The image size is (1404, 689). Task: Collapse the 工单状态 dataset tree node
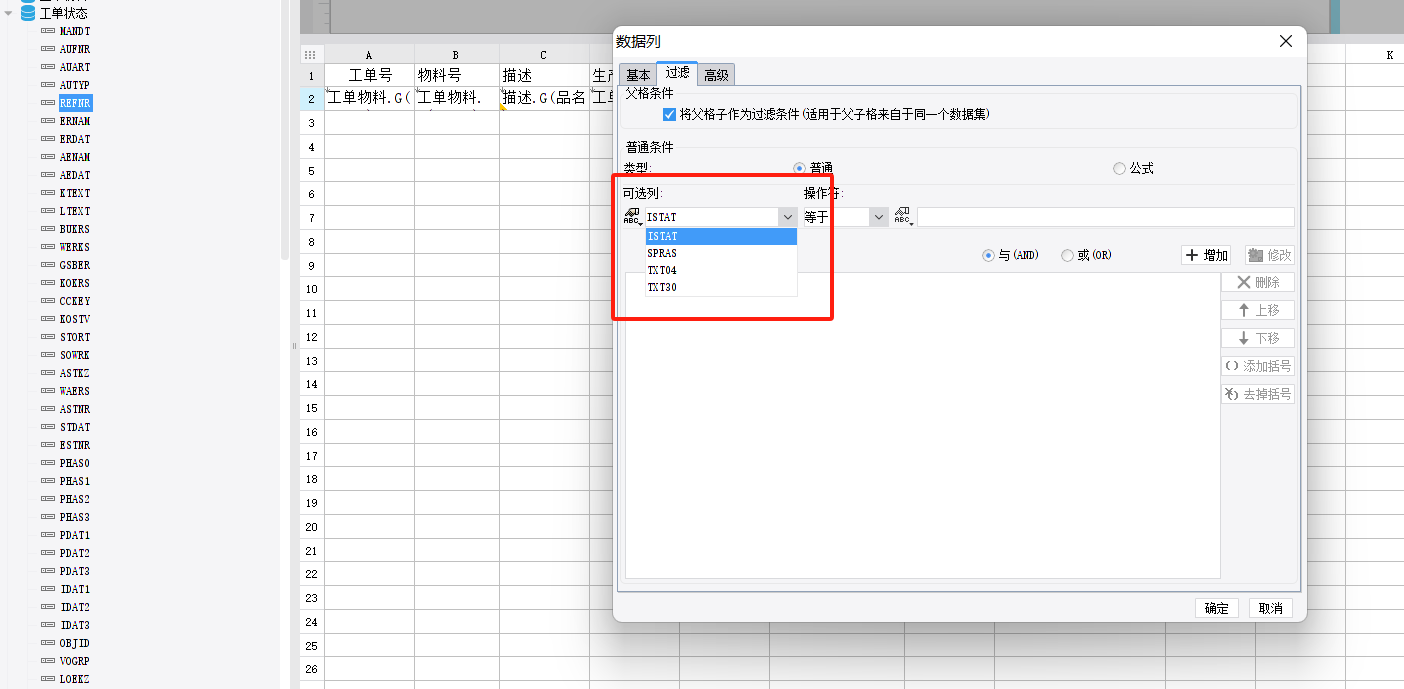pos(8,13)
